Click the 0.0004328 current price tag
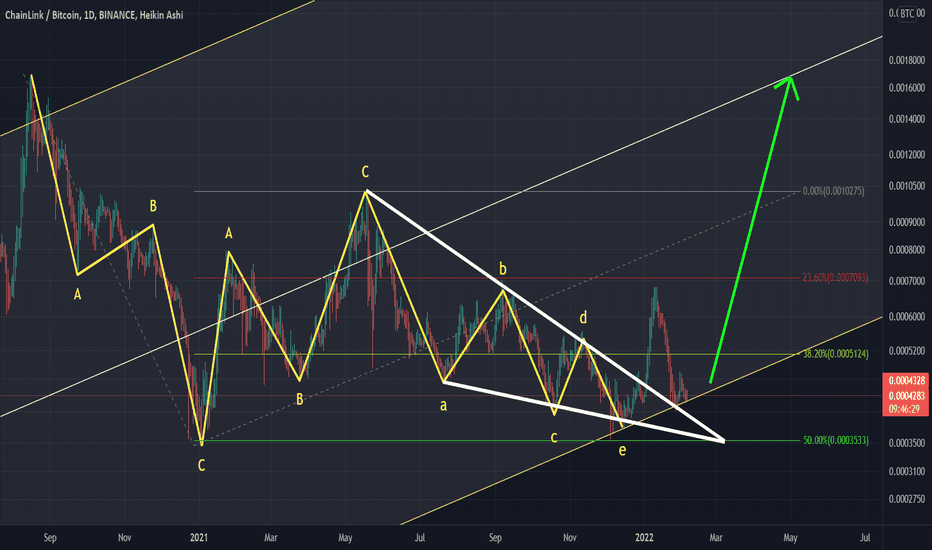932x550 pixels. pos(907,381)
